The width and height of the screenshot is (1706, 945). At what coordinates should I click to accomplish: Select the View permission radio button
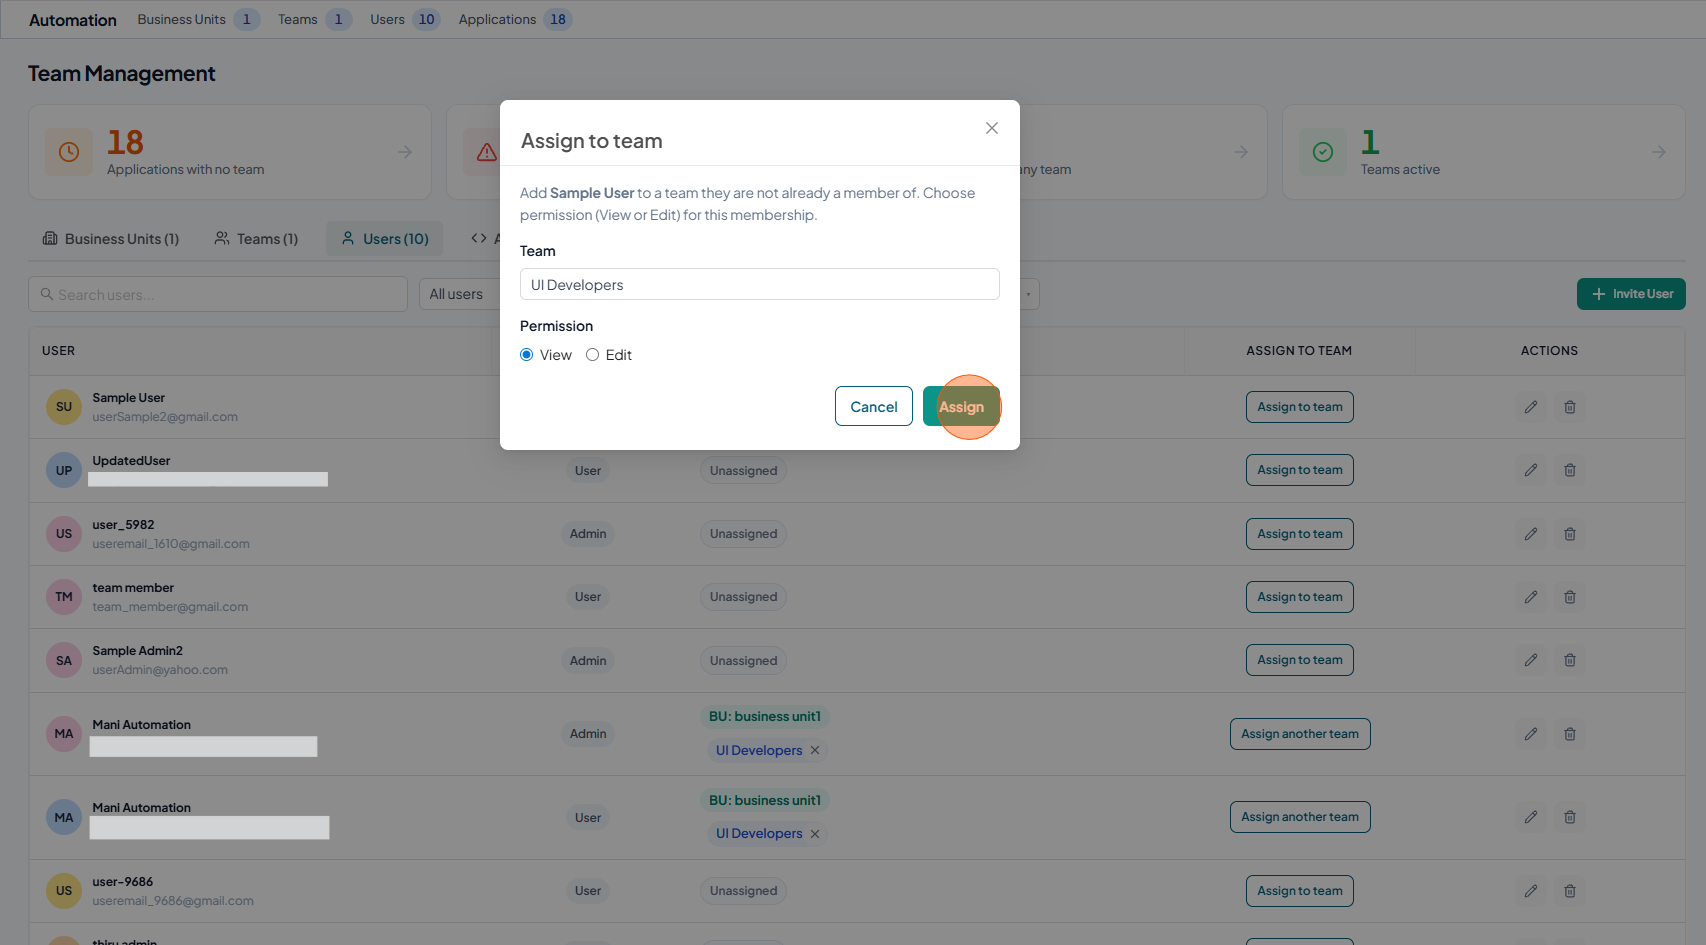pyautogui.click(x=527, y=355)
